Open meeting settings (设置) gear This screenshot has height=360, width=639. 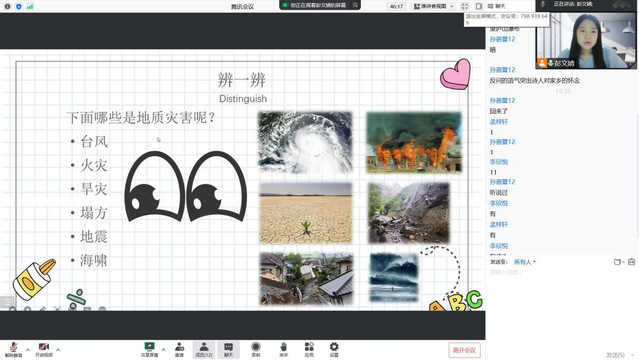(334, 350)
